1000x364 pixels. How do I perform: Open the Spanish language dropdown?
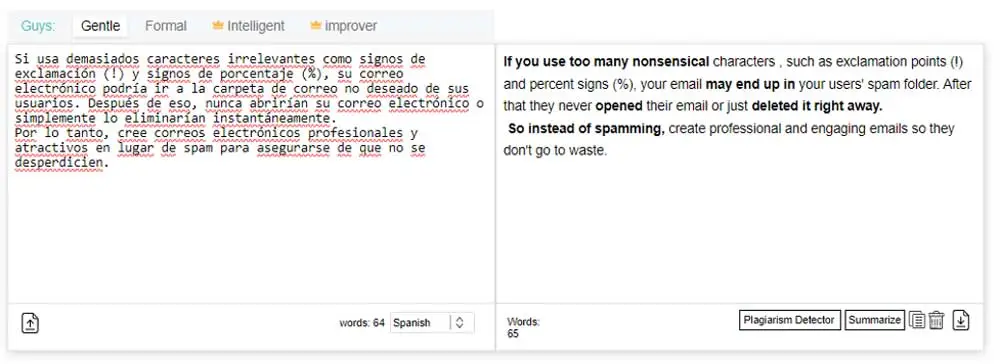pyautogui.click(x=432, y=323)
